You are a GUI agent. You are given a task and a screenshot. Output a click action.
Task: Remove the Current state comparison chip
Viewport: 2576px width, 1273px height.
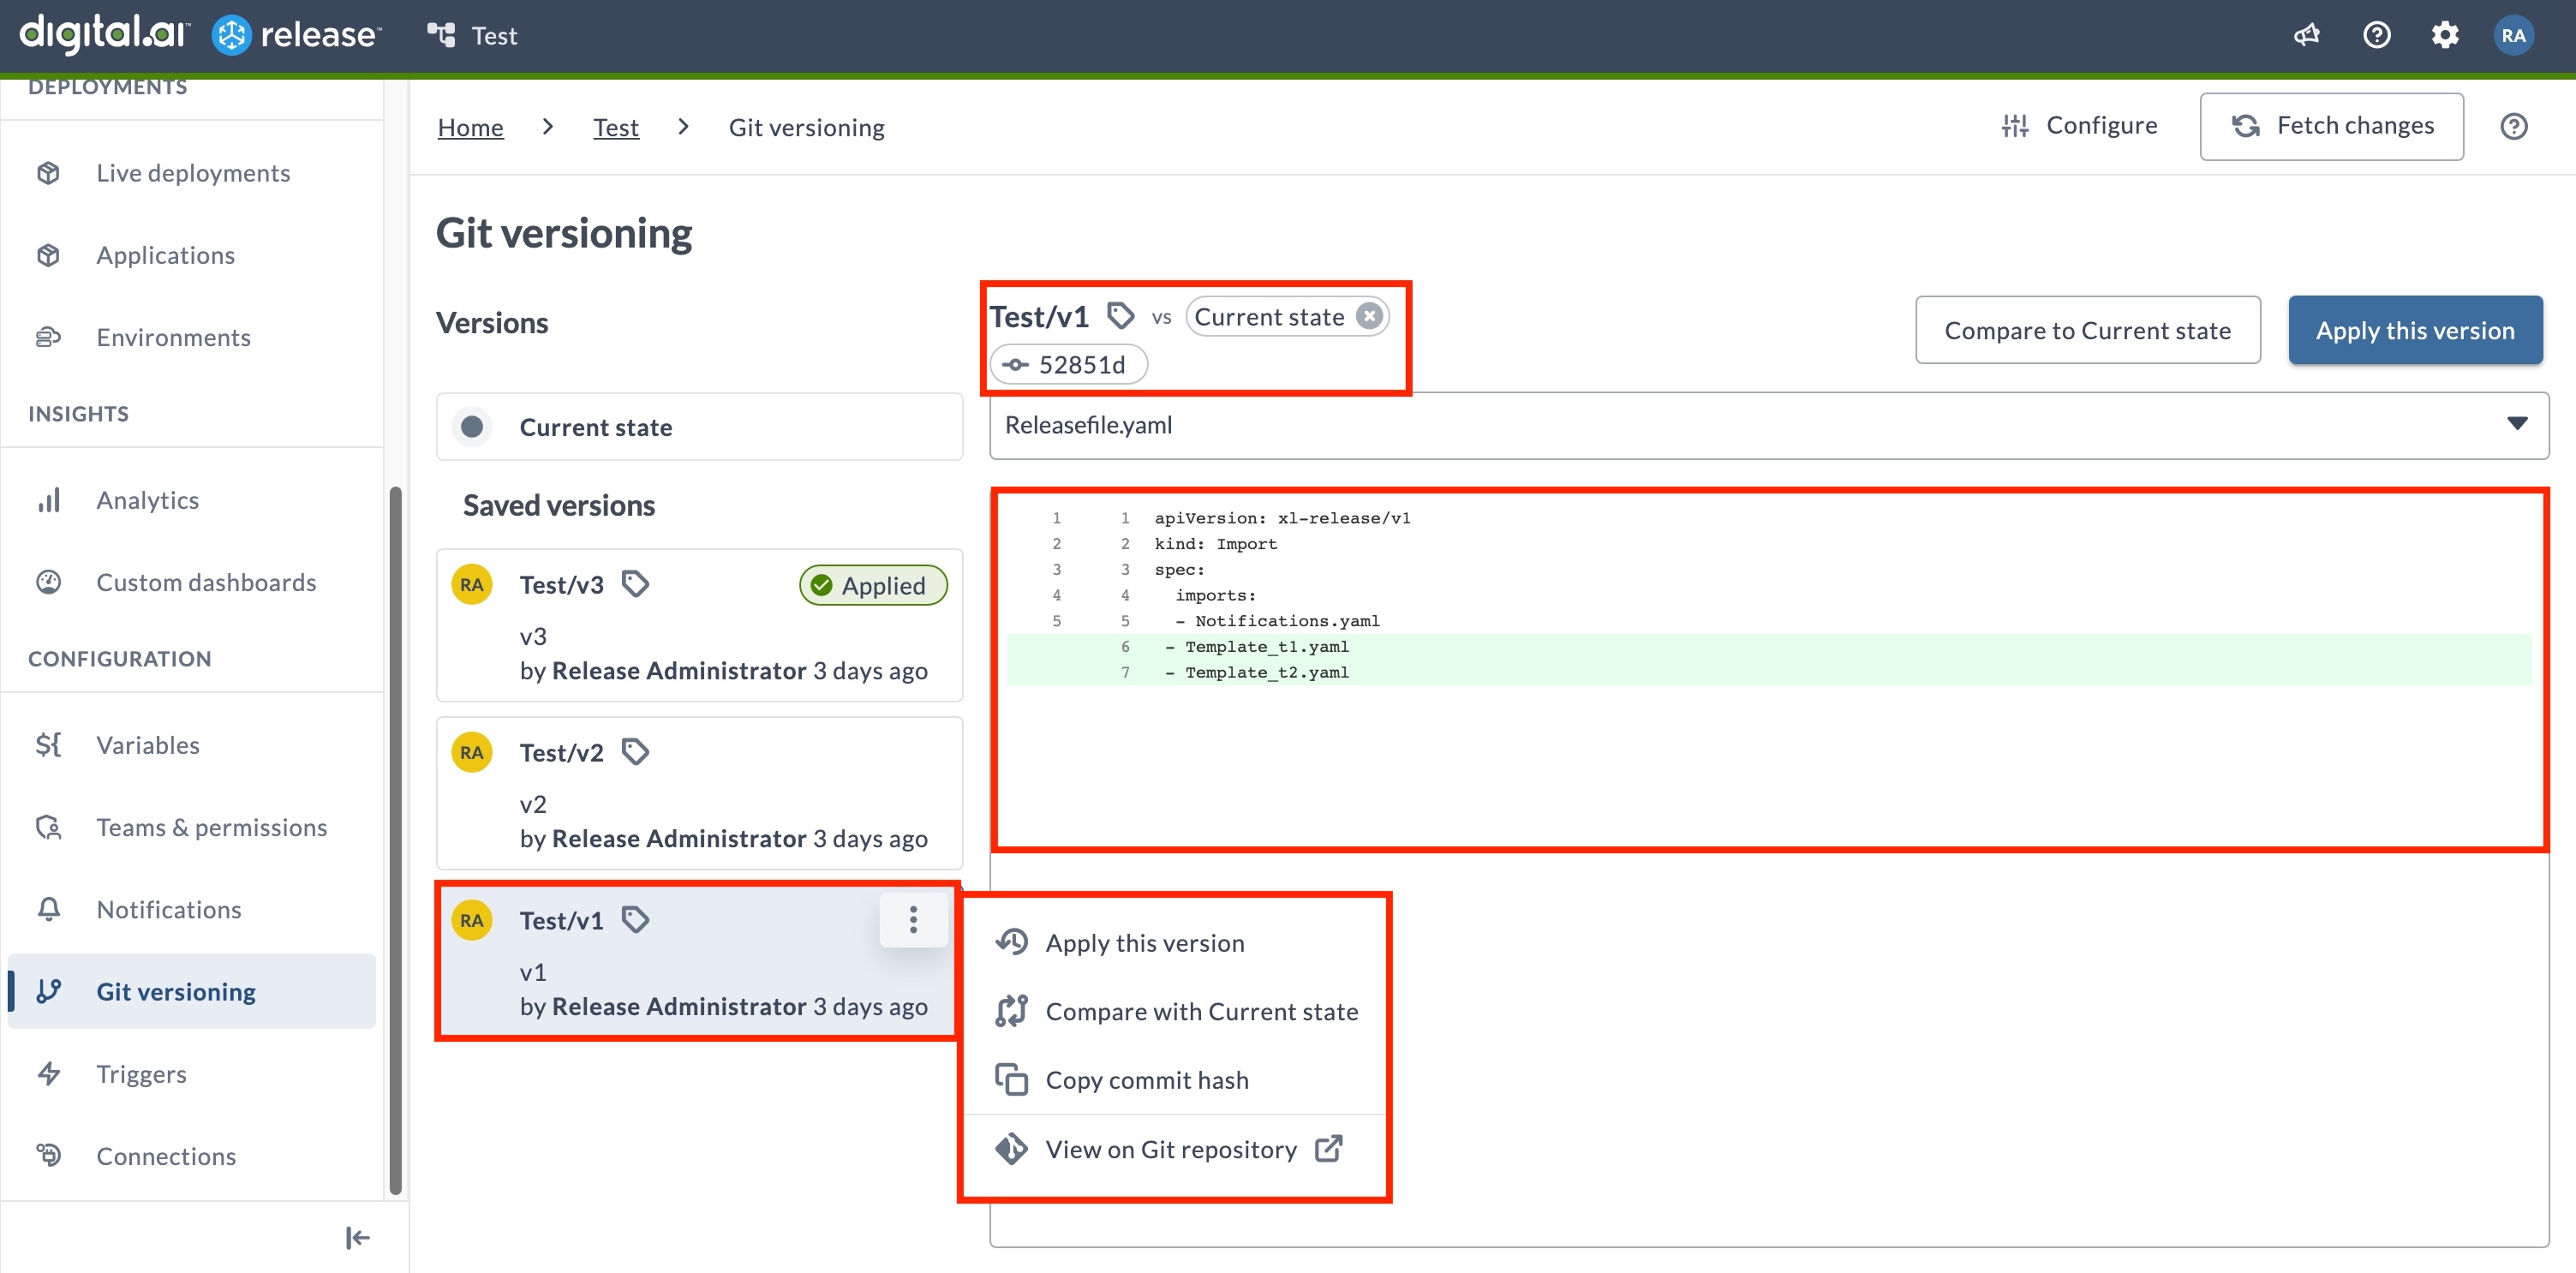point(1369,315)
